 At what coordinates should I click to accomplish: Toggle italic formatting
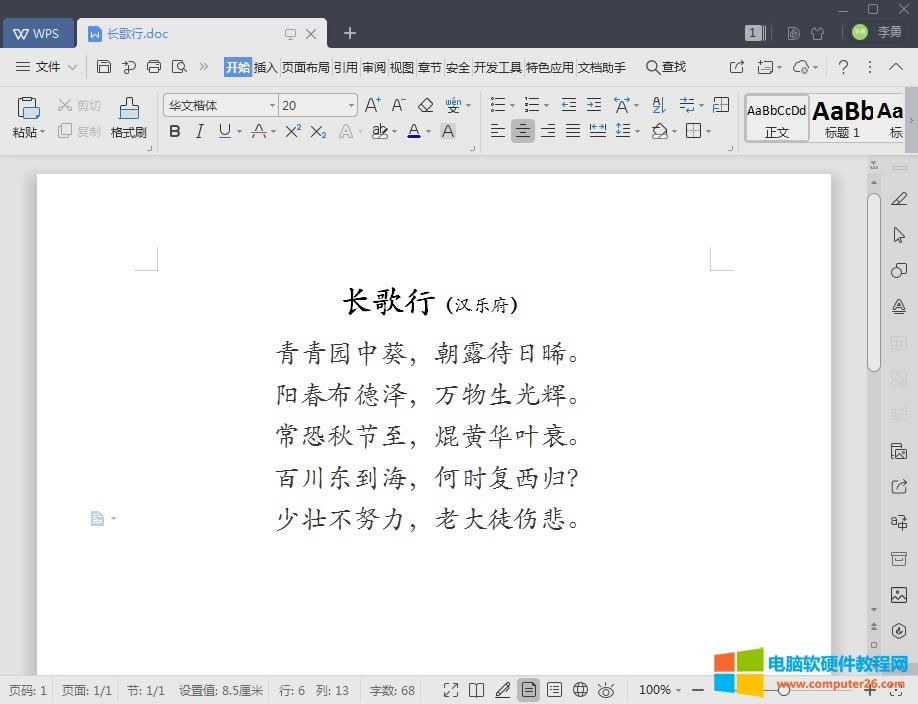click(x=198, y=130)
